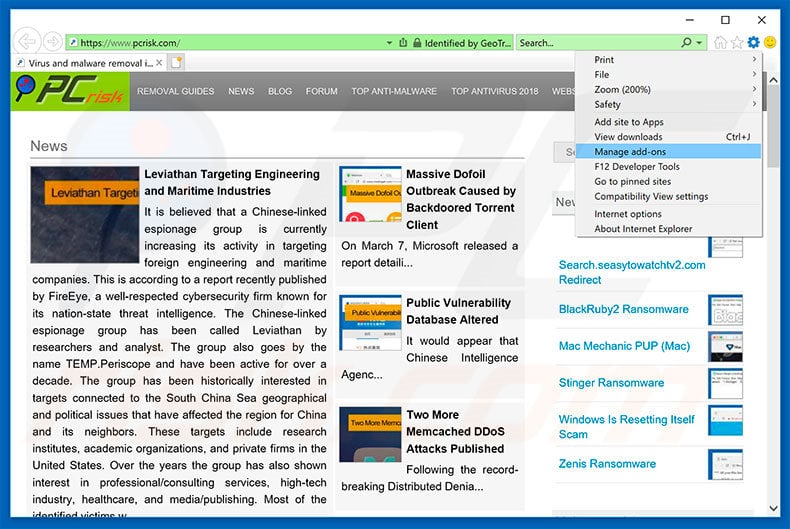The image size is (790, 529).
Task: Expand the address bar dropdown arrow
Action: tap(389, 43)
